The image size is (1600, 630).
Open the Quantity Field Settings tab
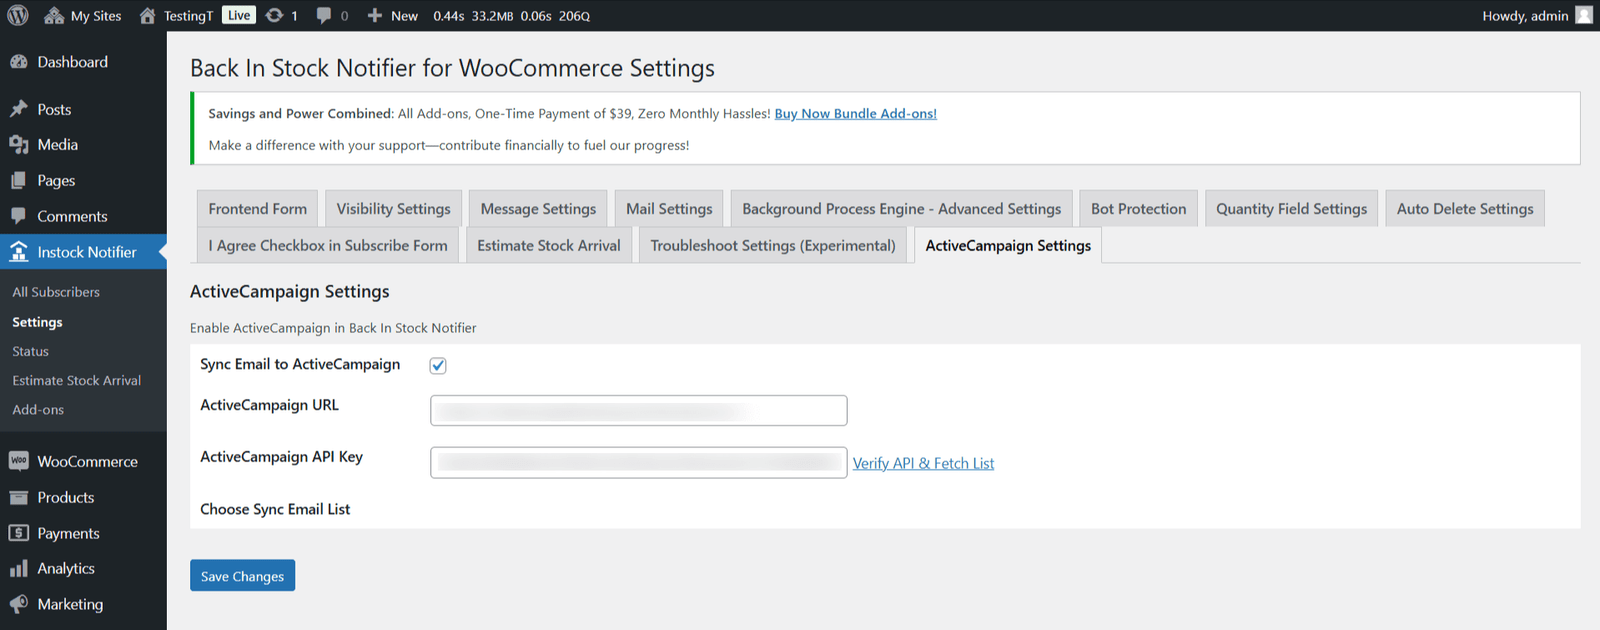pyautogui.click(x=1292, y=208)
